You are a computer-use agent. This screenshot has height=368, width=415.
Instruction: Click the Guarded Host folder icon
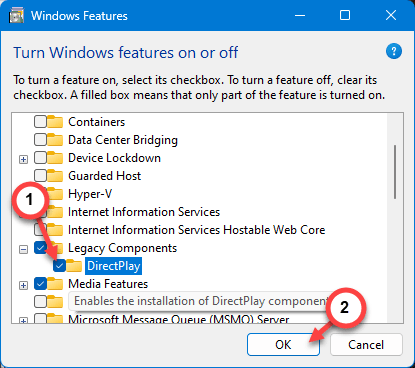55,176
